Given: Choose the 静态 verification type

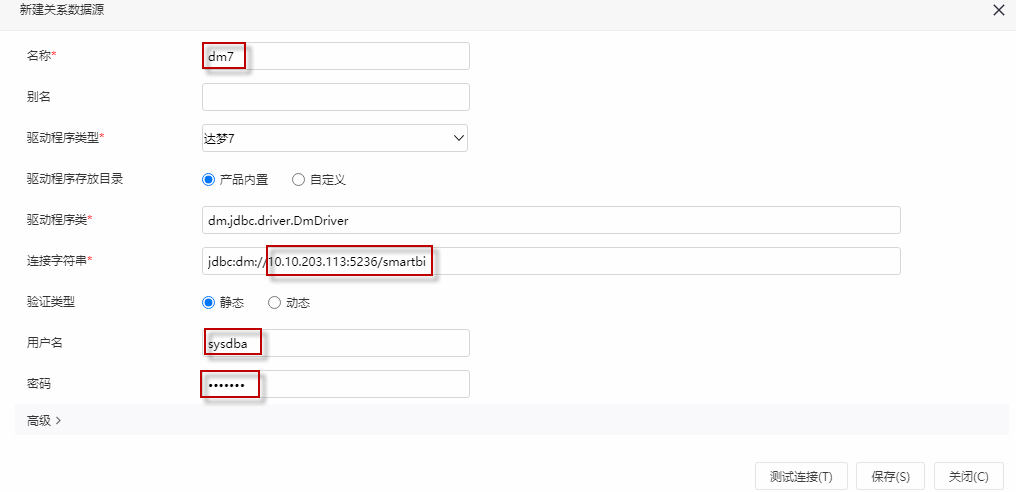Looking at the screenshot, I should pos(208,302).
